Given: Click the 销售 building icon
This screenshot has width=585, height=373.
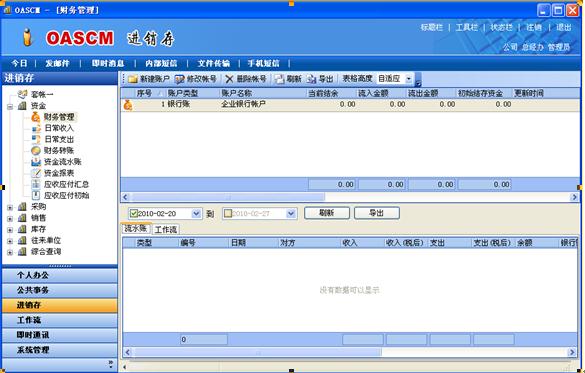Looking at the screenshot, I should click(x=22, y=218).
